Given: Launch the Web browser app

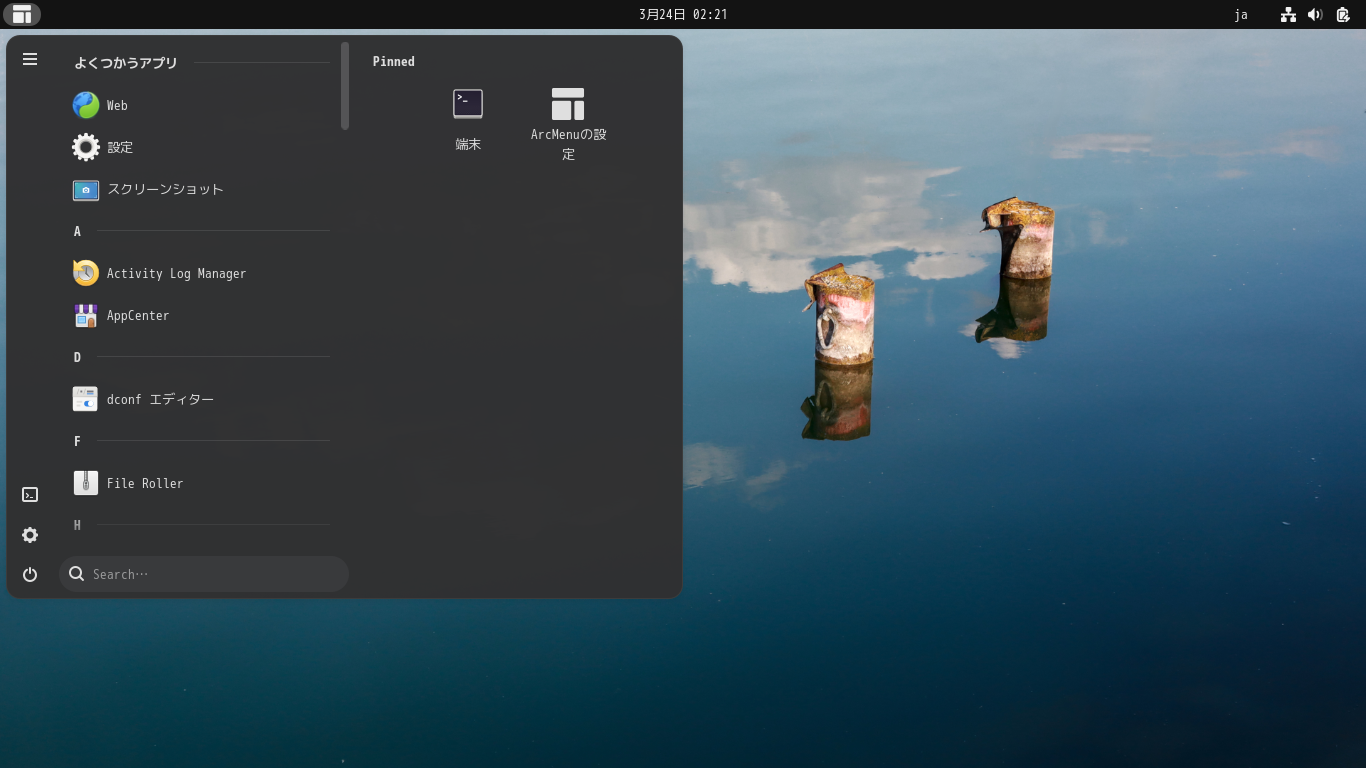Looking at the screenshot, I should [201, 105].
